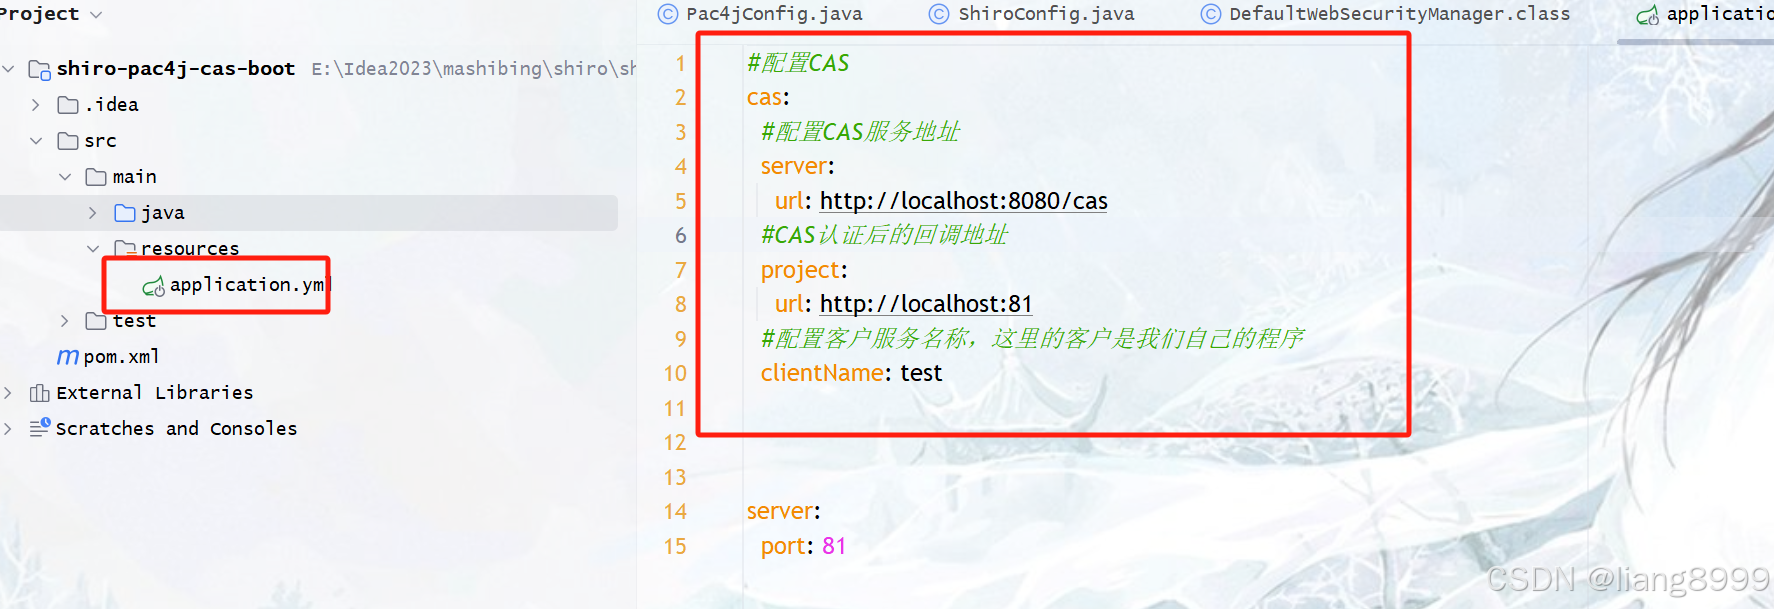Click gutter line number 5
This screenshot has width=1774, height=609.
click(680, 201)
